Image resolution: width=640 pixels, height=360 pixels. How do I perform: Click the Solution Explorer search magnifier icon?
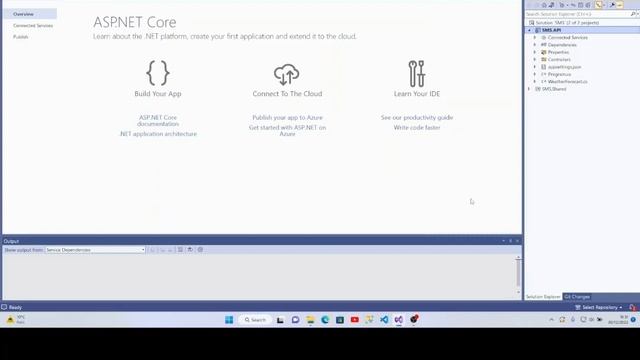pos(633,14)
